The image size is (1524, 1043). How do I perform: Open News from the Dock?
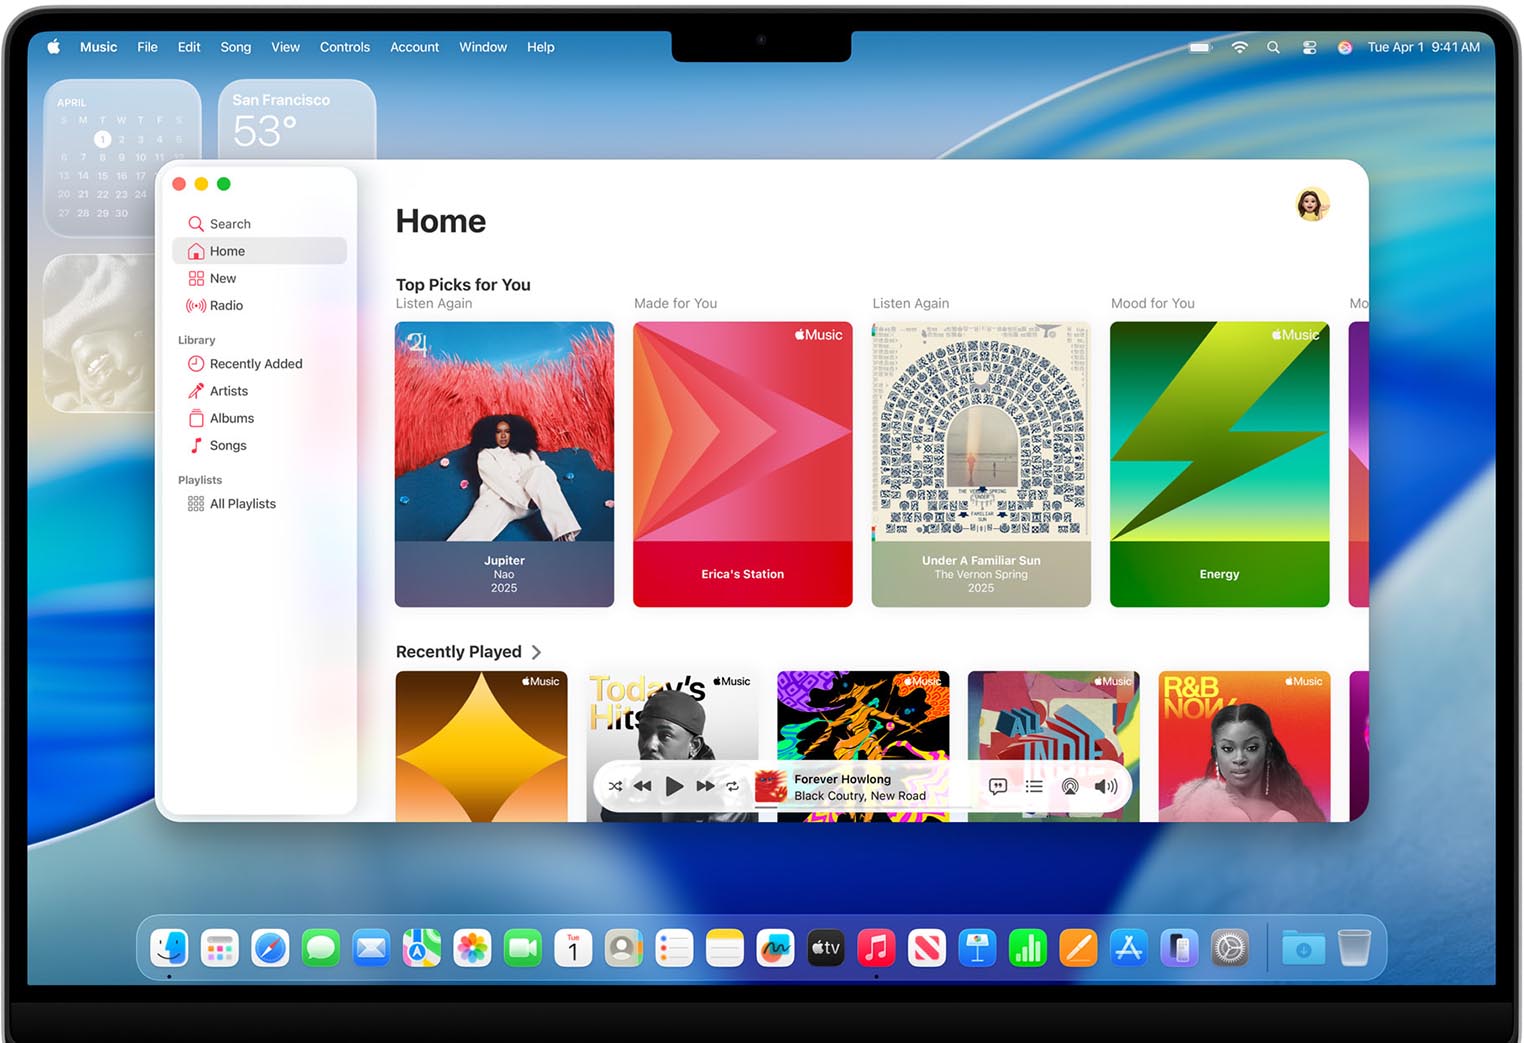pos(927,947)
